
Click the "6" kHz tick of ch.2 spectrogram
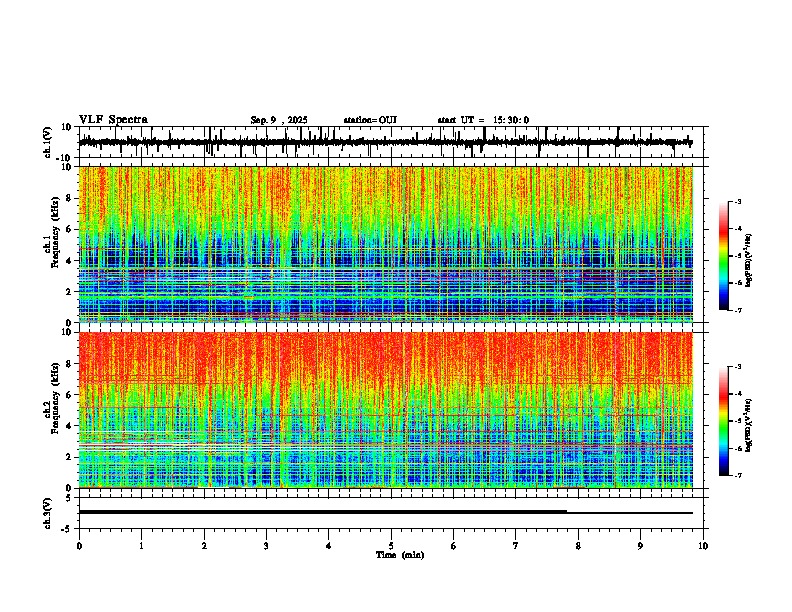(x=70, y=395)
